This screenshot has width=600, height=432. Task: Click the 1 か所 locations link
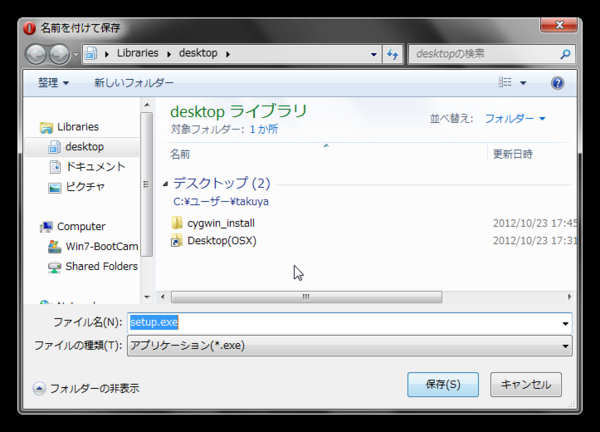click(264, 129)
